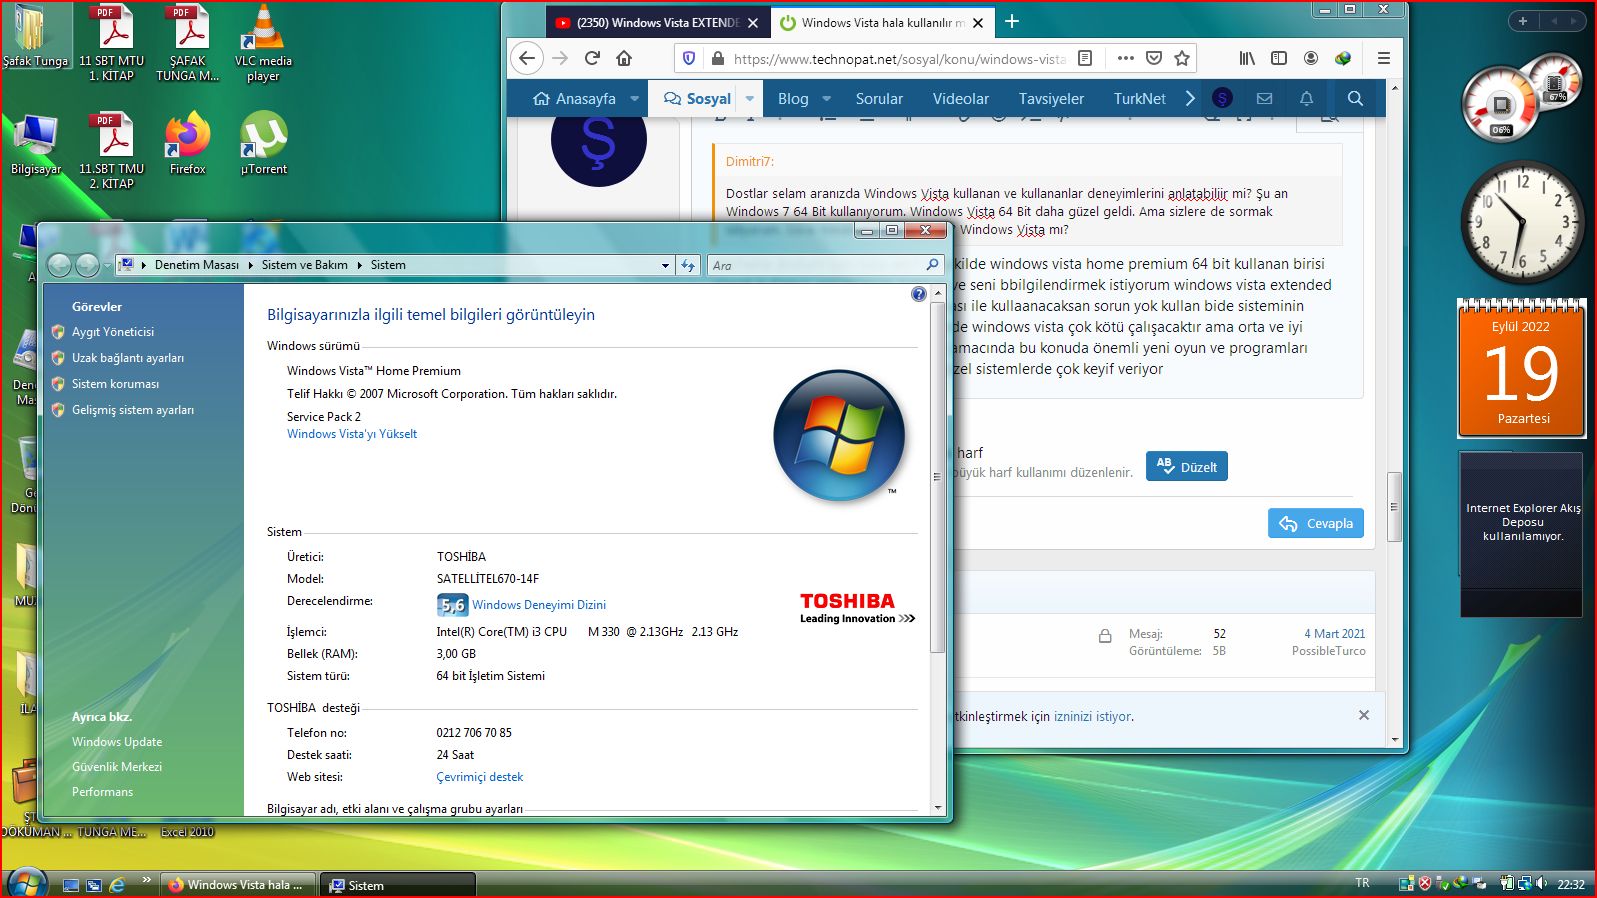Go back in the Firefox window
The width and height of the screenshot is (1597, 898).
[x=527, y=59]
